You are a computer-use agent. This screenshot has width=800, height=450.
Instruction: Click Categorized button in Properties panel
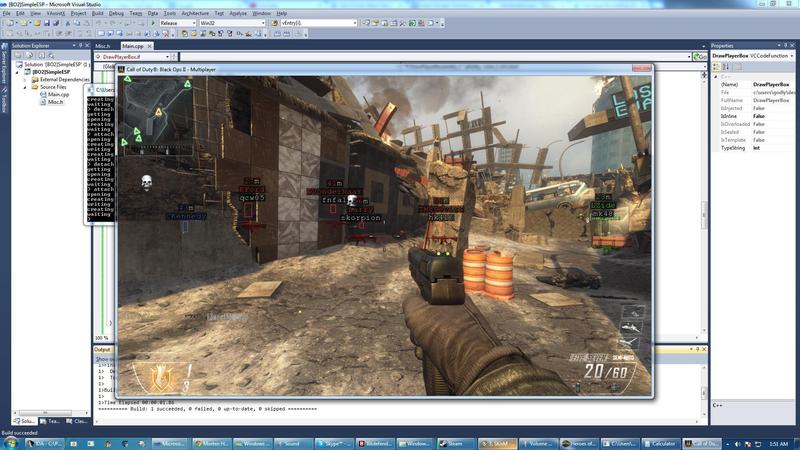[716, 66]
